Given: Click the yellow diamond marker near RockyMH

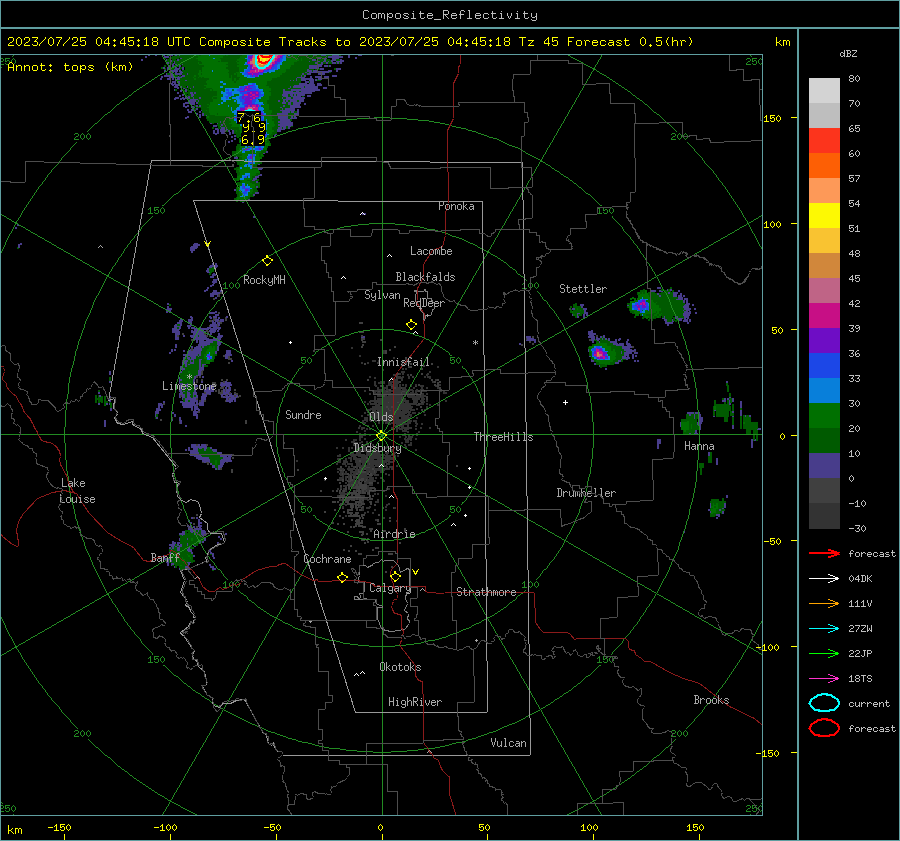Looking at the screenshot, I should coord(267,261).
